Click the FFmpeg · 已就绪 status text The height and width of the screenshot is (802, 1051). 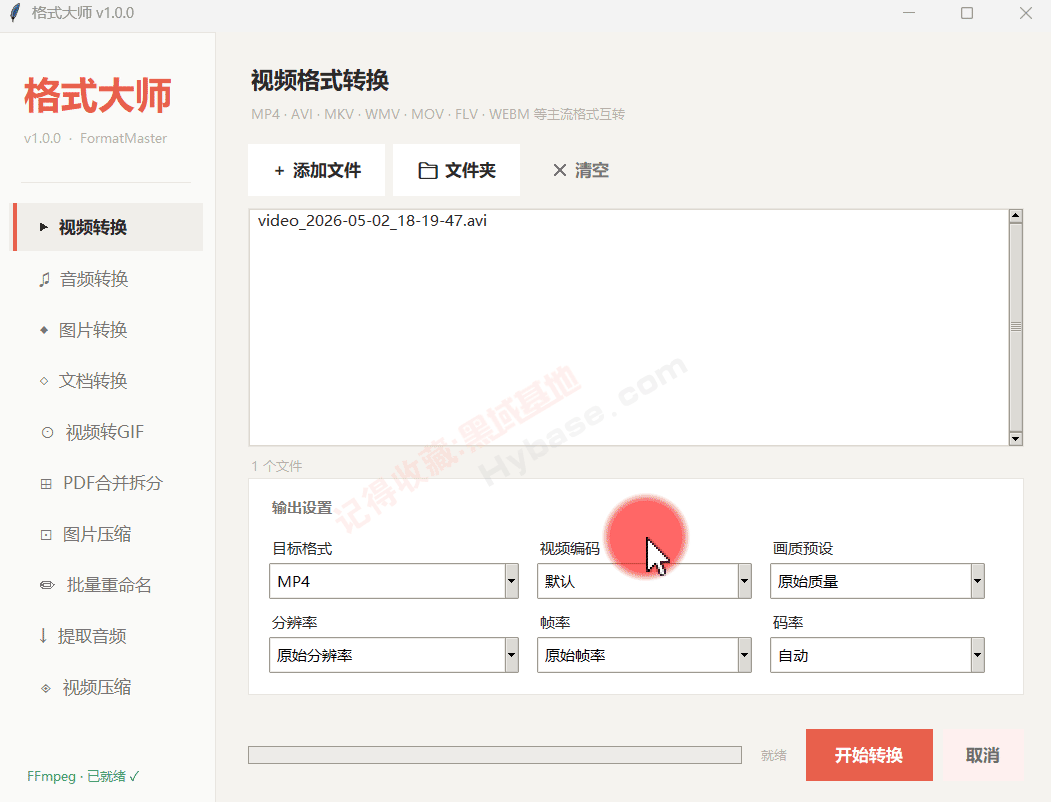coord(83,777)
